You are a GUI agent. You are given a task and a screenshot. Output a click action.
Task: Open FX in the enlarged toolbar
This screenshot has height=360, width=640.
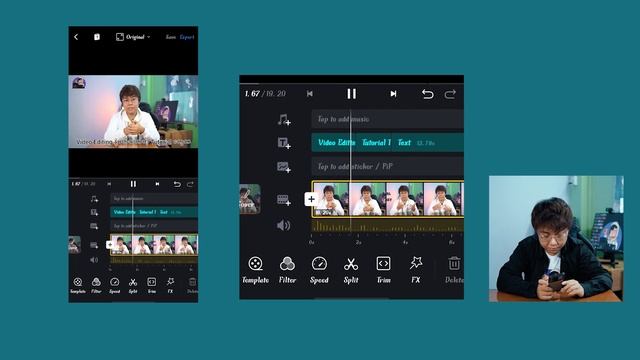tap(416, 270)
